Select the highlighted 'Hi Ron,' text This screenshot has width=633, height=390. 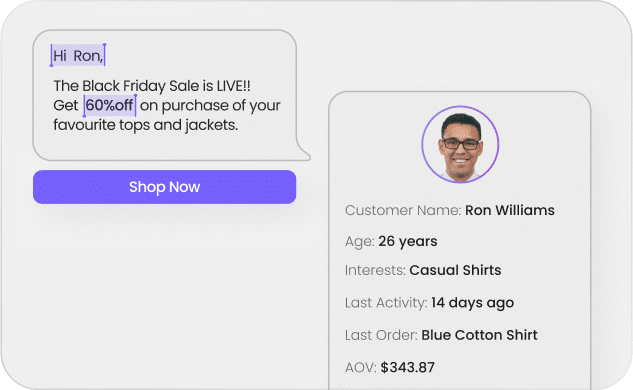78,55
